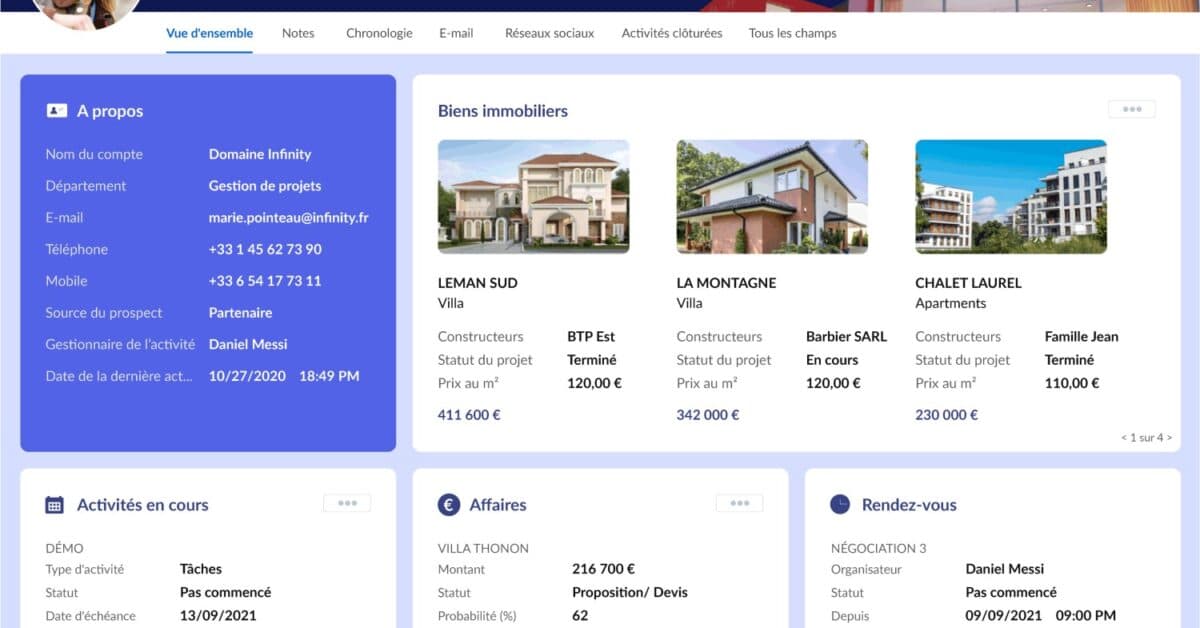Click the probability value 62

pos(580,616)
